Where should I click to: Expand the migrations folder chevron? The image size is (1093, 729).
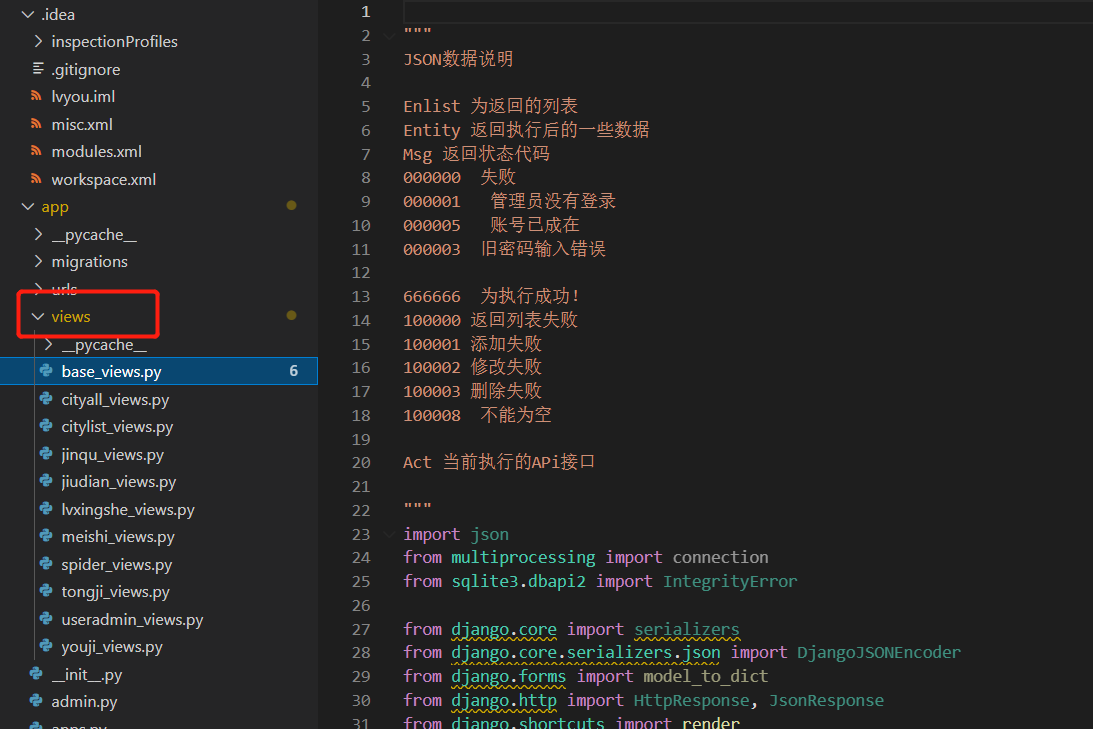click(x=38, y=261)
